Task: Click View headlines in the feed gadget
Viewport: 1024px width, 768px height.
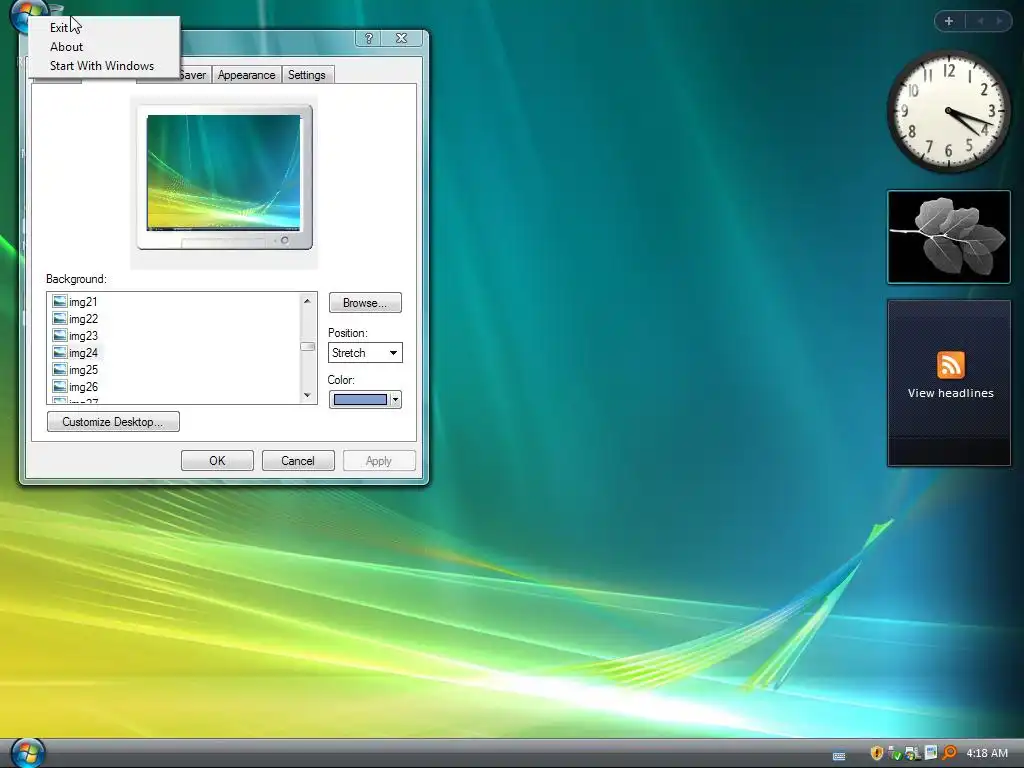Action: [950, 392]
